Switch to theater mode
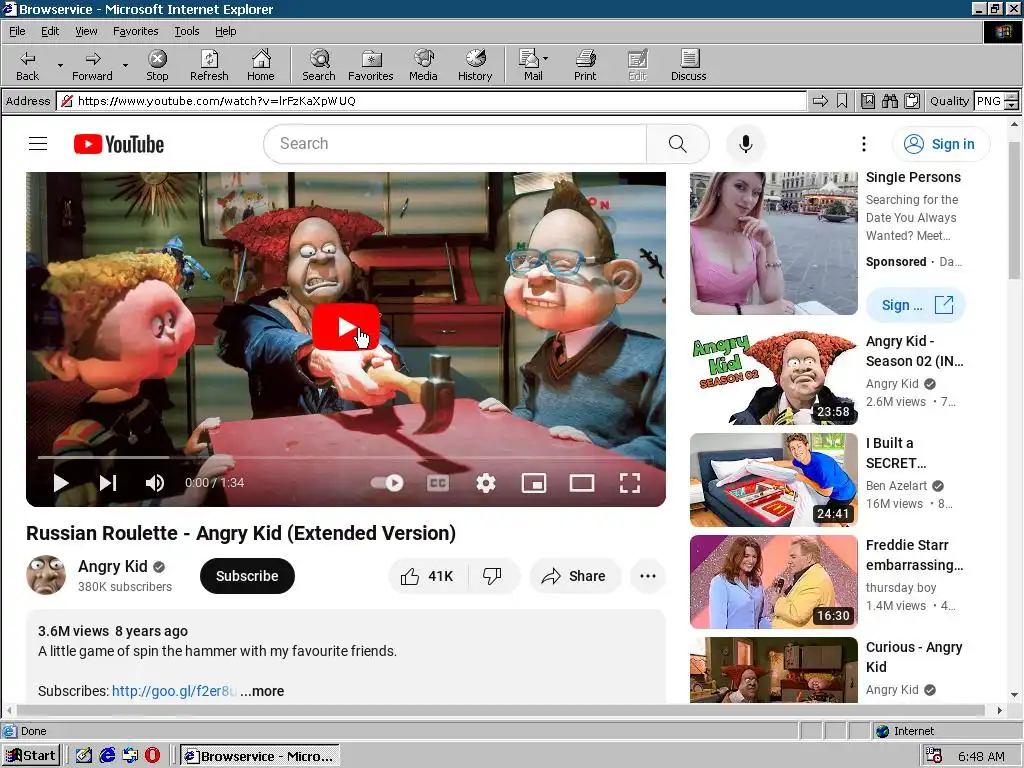Viewport: 1024px width, 768px height. 582,483
